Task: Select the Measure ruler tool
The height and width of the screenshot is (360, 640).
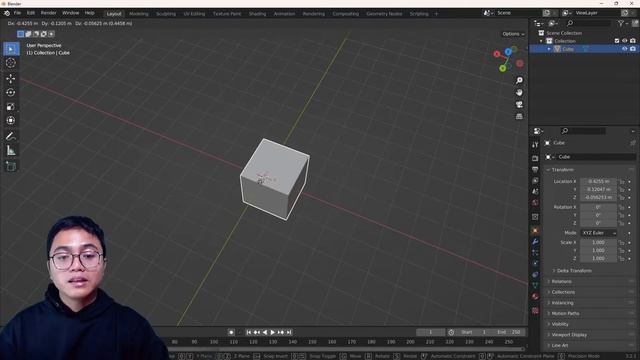Action: (x=11, y=151)
